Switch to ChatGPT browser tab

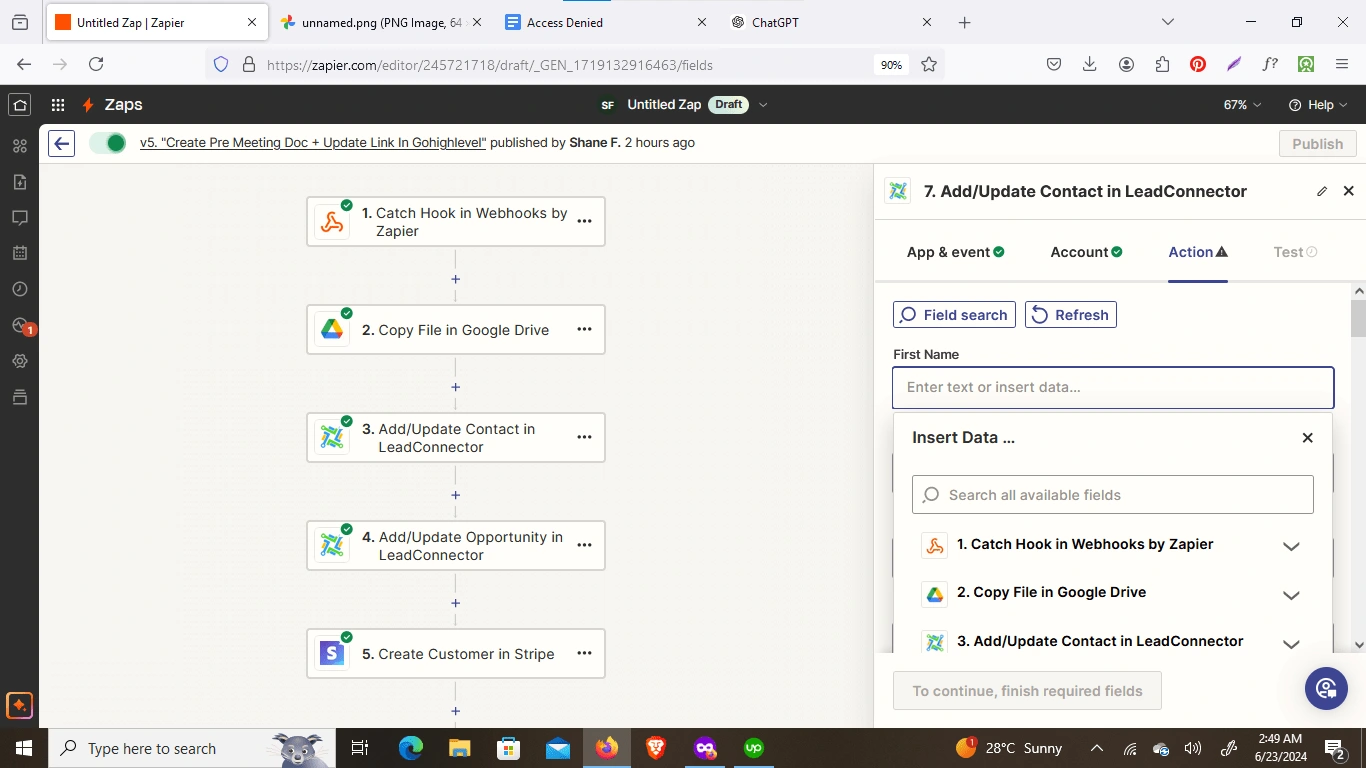click(832, 22)
